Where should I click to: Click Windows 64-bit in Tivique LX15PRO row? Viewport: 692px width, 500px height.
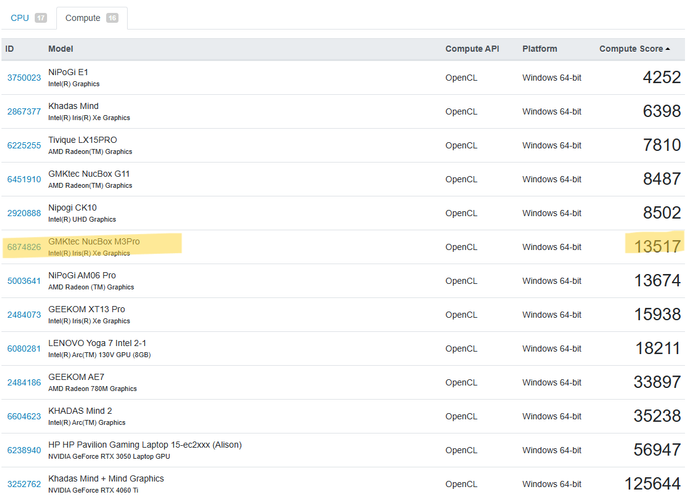[552, 146]
